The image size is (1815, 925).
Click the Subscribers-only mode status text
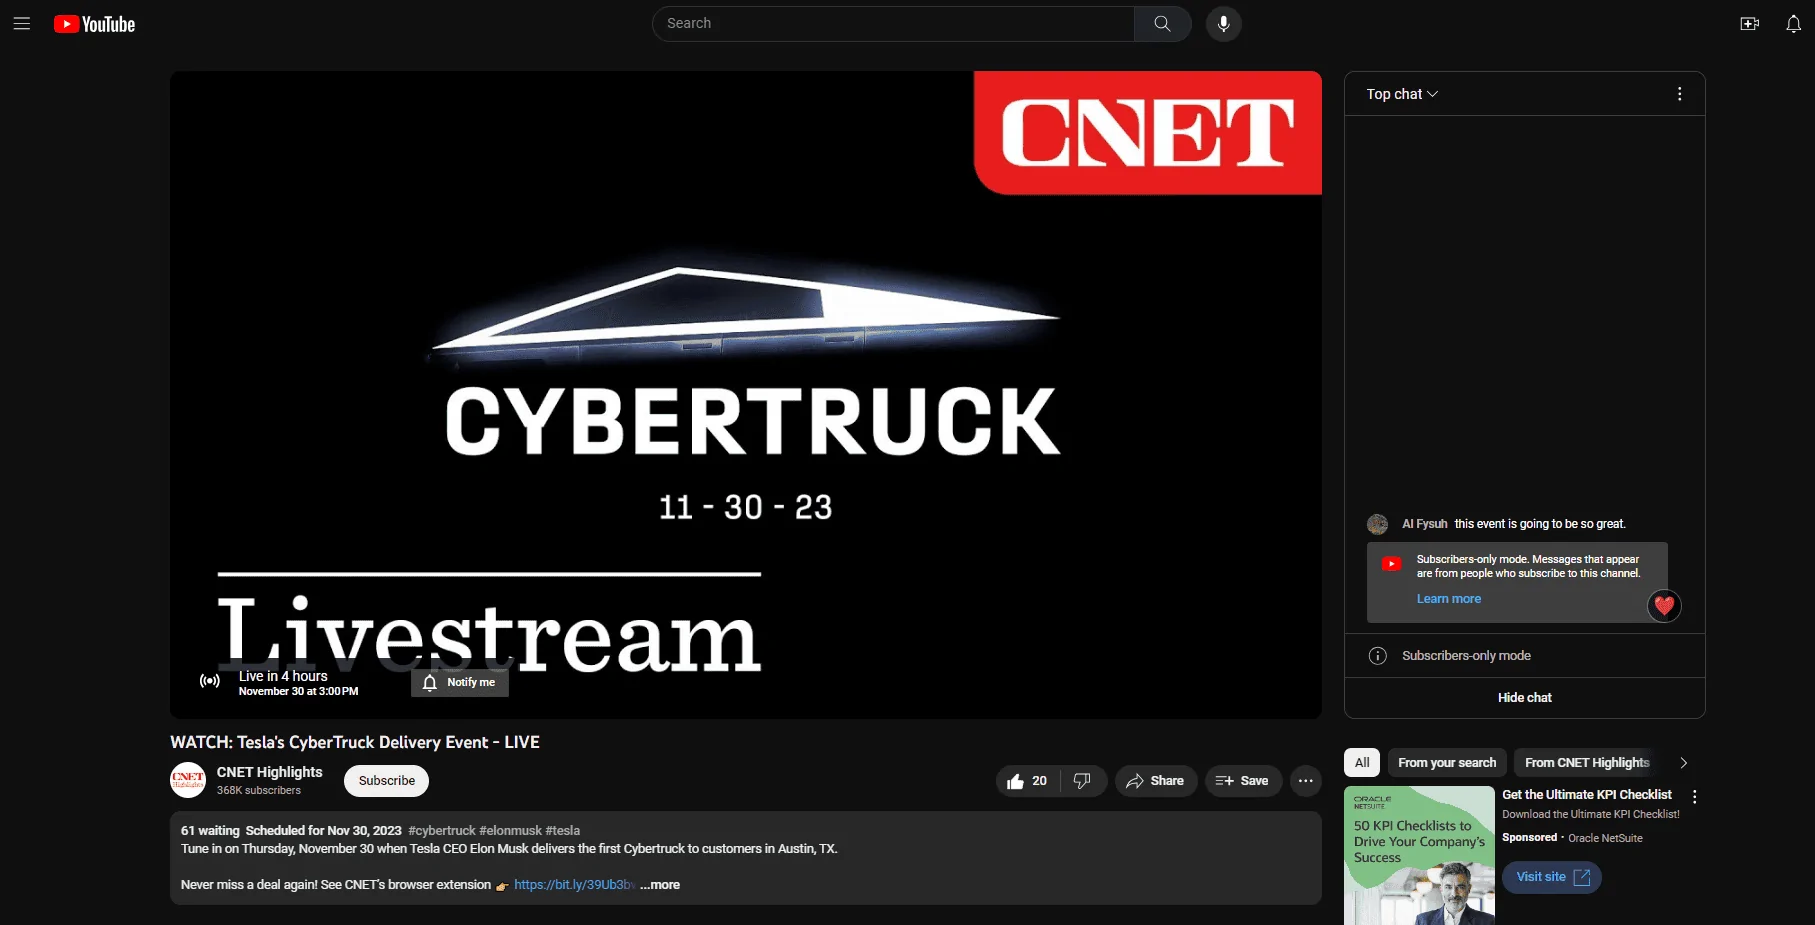[1466, 656]
